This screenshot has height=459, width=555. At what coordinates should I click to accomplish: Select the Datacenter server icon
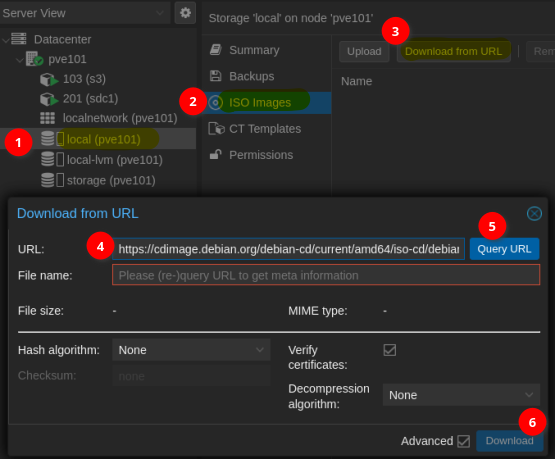pos(19,39)
